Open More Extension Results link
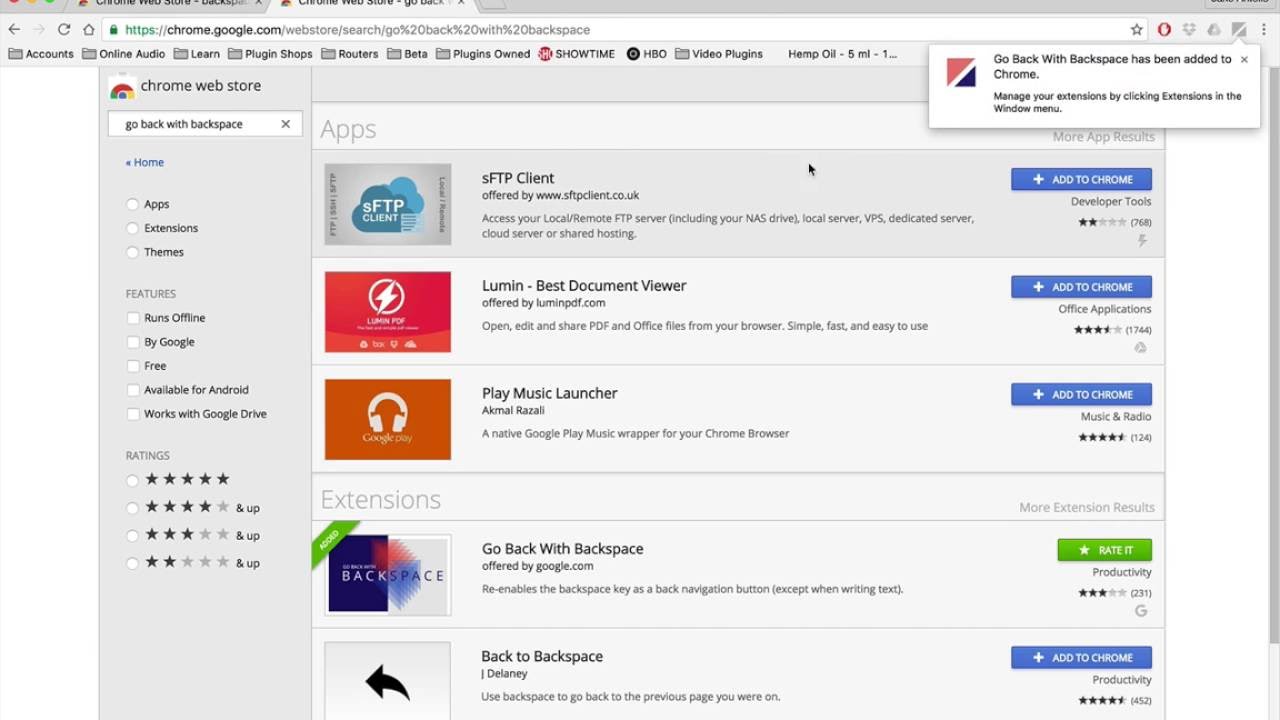The height and width of the screenshot is (720, 1280). 1086,507
